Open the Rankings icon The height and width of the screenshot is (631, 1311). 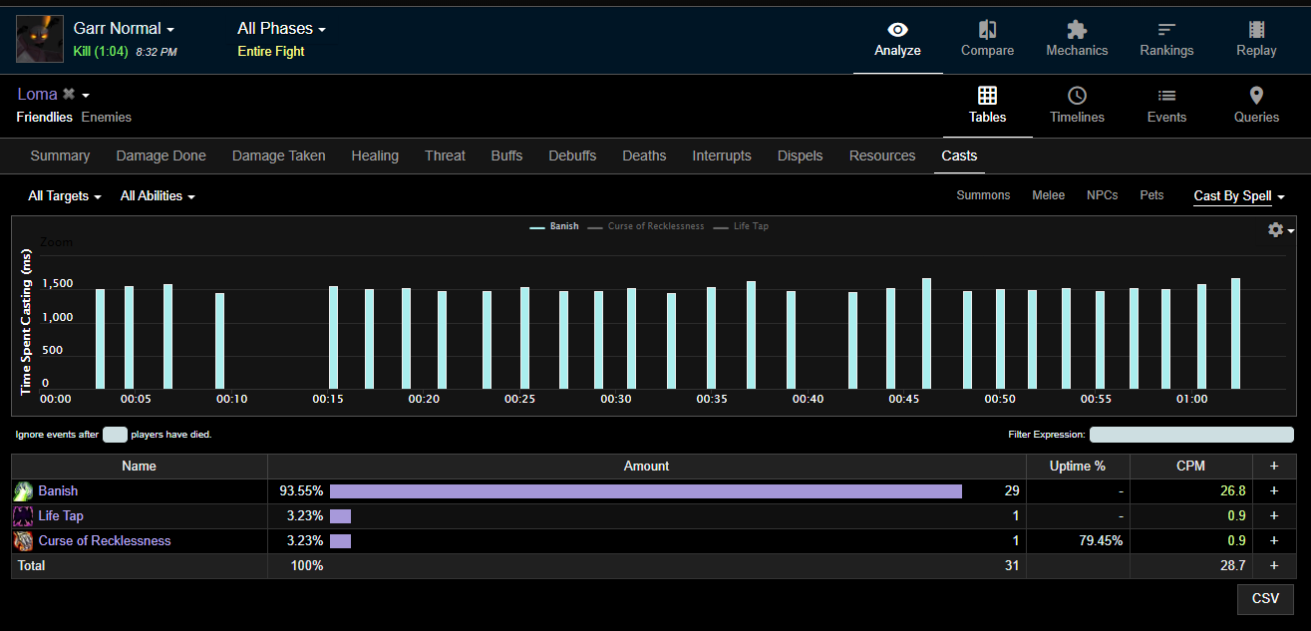(1166, 30)
